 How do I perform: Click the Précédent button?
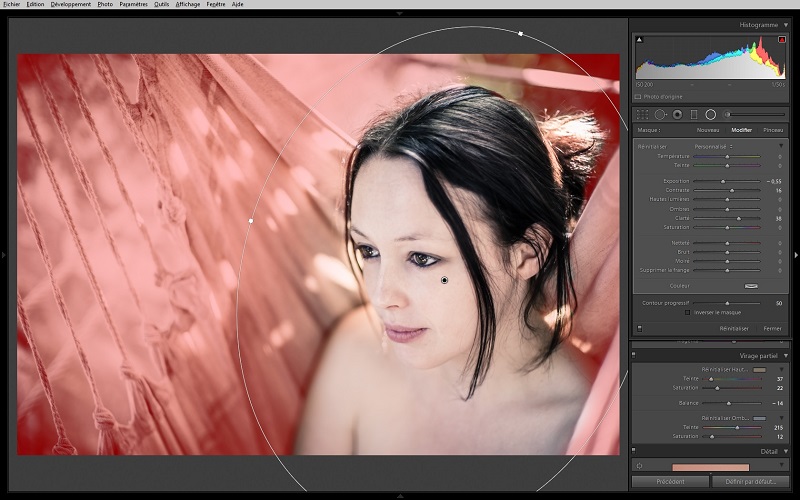tap(670, 481)
